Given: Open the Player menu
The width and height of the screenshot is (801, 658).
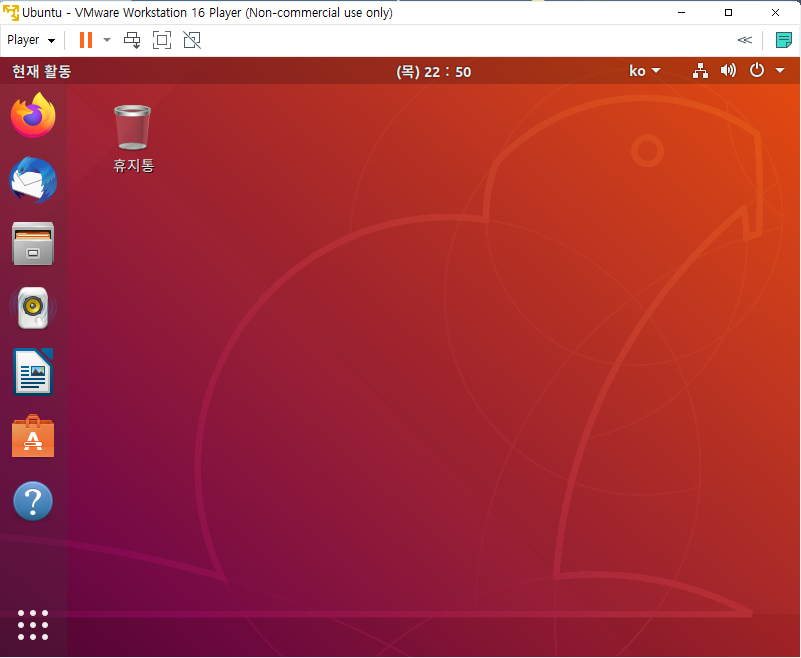Looking at the screenshot, I should pyautogui.click(x=31, y=40).
